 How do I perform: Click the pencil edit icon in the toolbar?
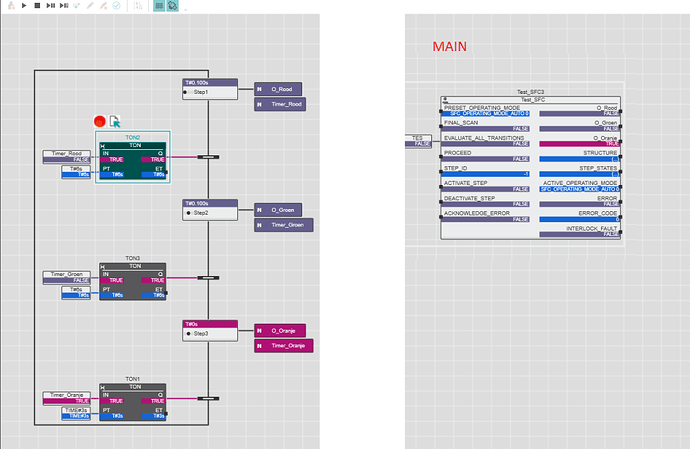pyautogui.click(x=90, y=6)
